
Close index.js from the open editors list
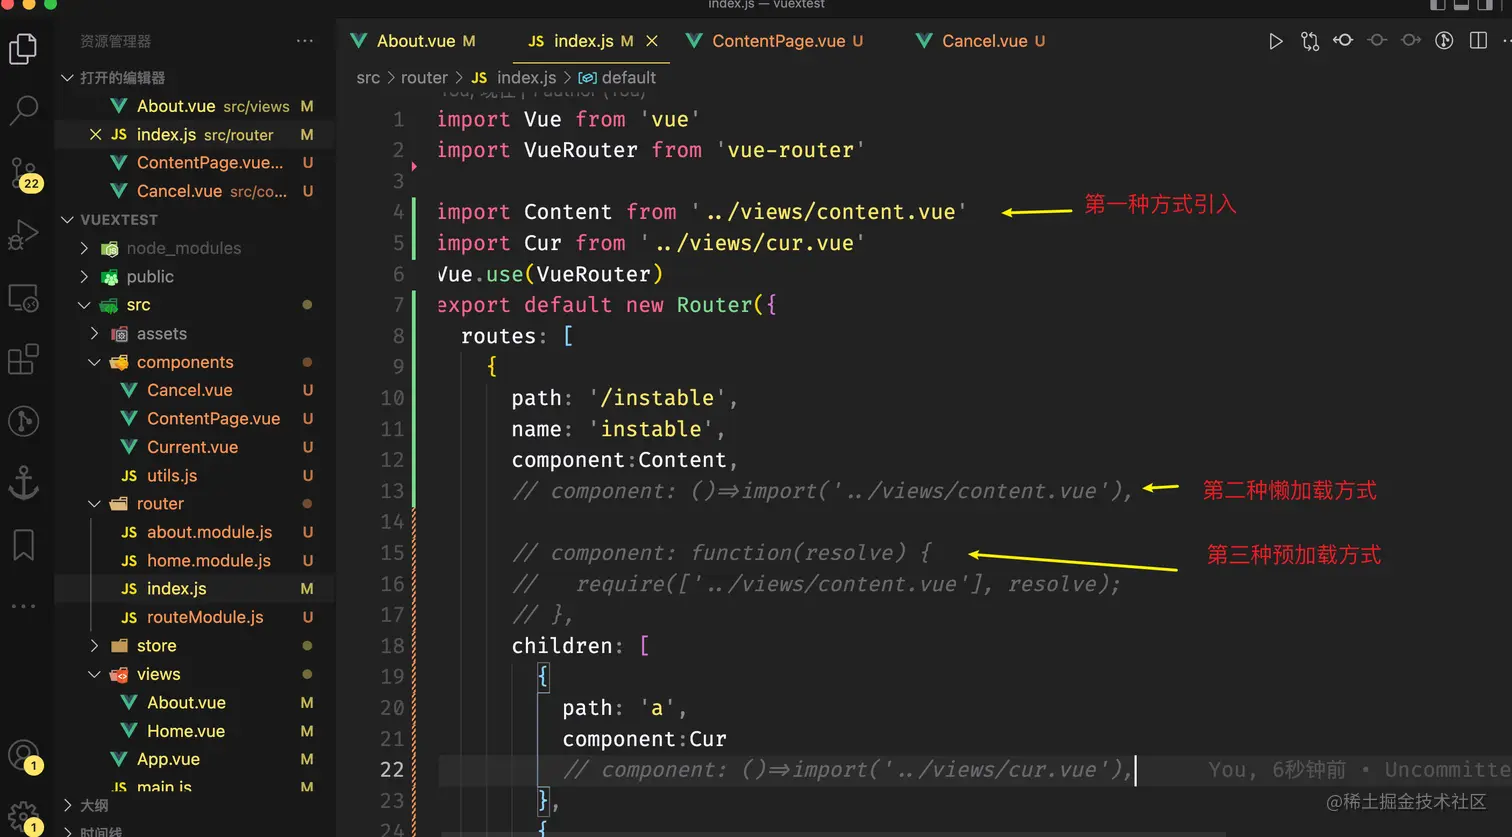coord(95,134)
